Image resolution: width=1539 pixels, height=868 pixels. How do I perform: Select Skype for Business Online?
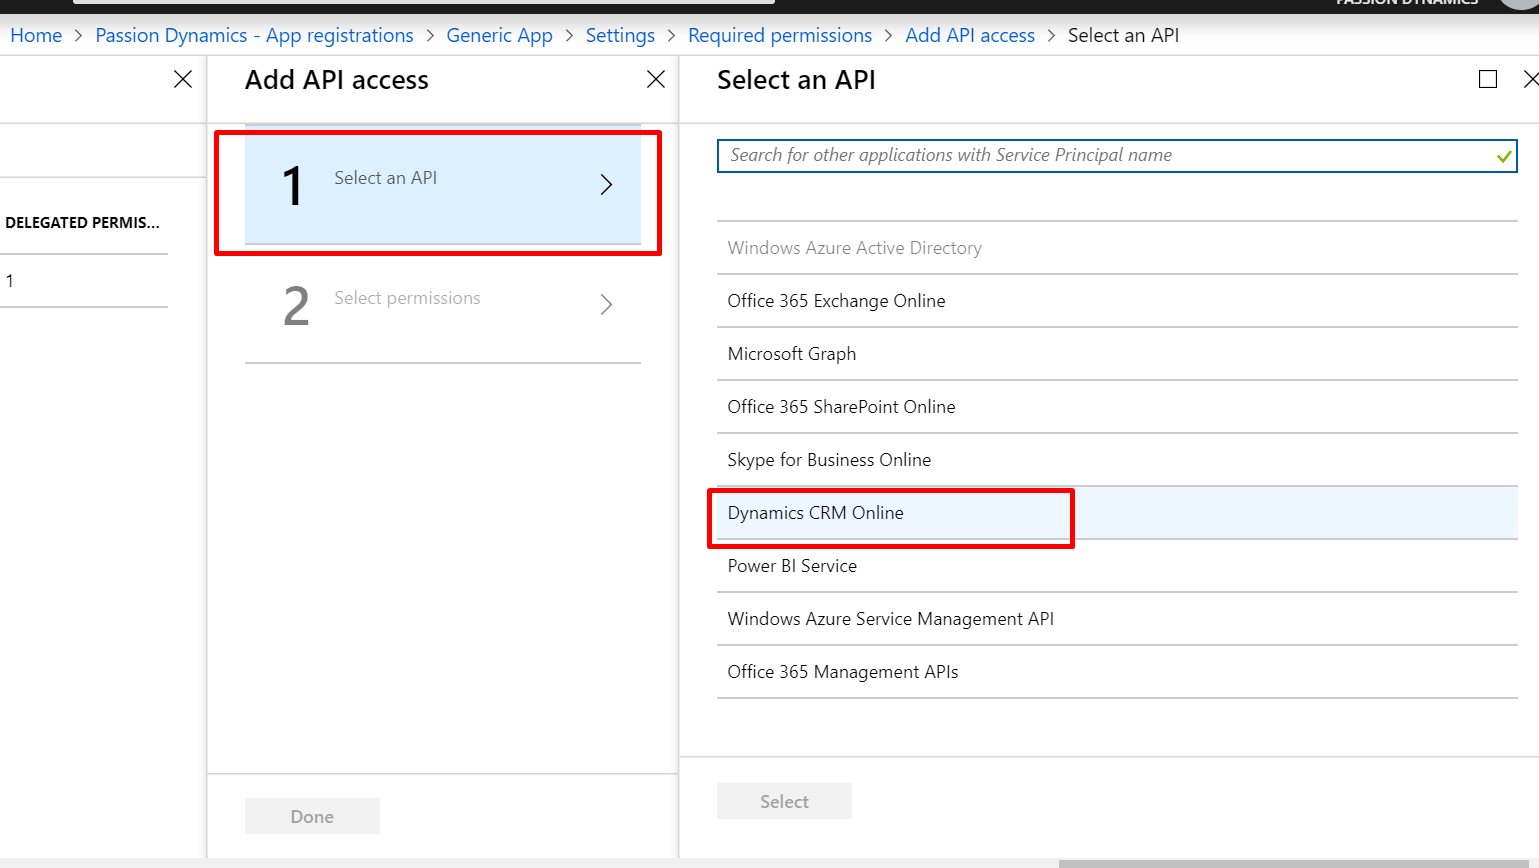829,460
